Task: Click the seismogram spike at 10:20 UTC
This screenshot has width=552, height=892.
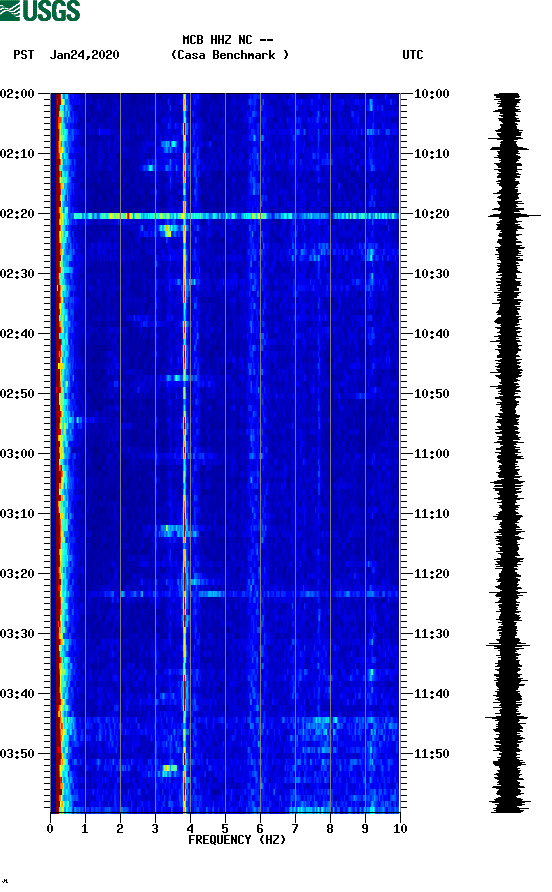Action: pos(515,216)
